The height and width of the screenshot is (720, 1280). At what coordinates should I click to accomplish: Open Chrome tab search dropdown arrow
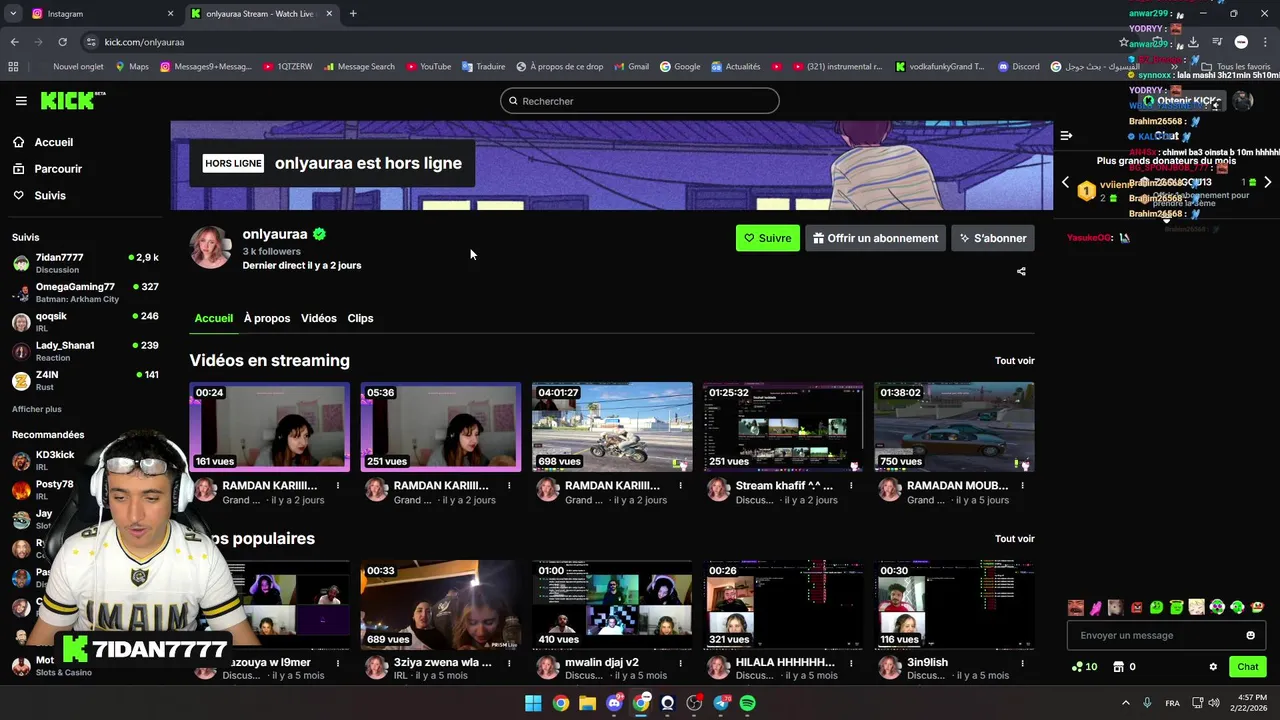(x=13, y=14)
